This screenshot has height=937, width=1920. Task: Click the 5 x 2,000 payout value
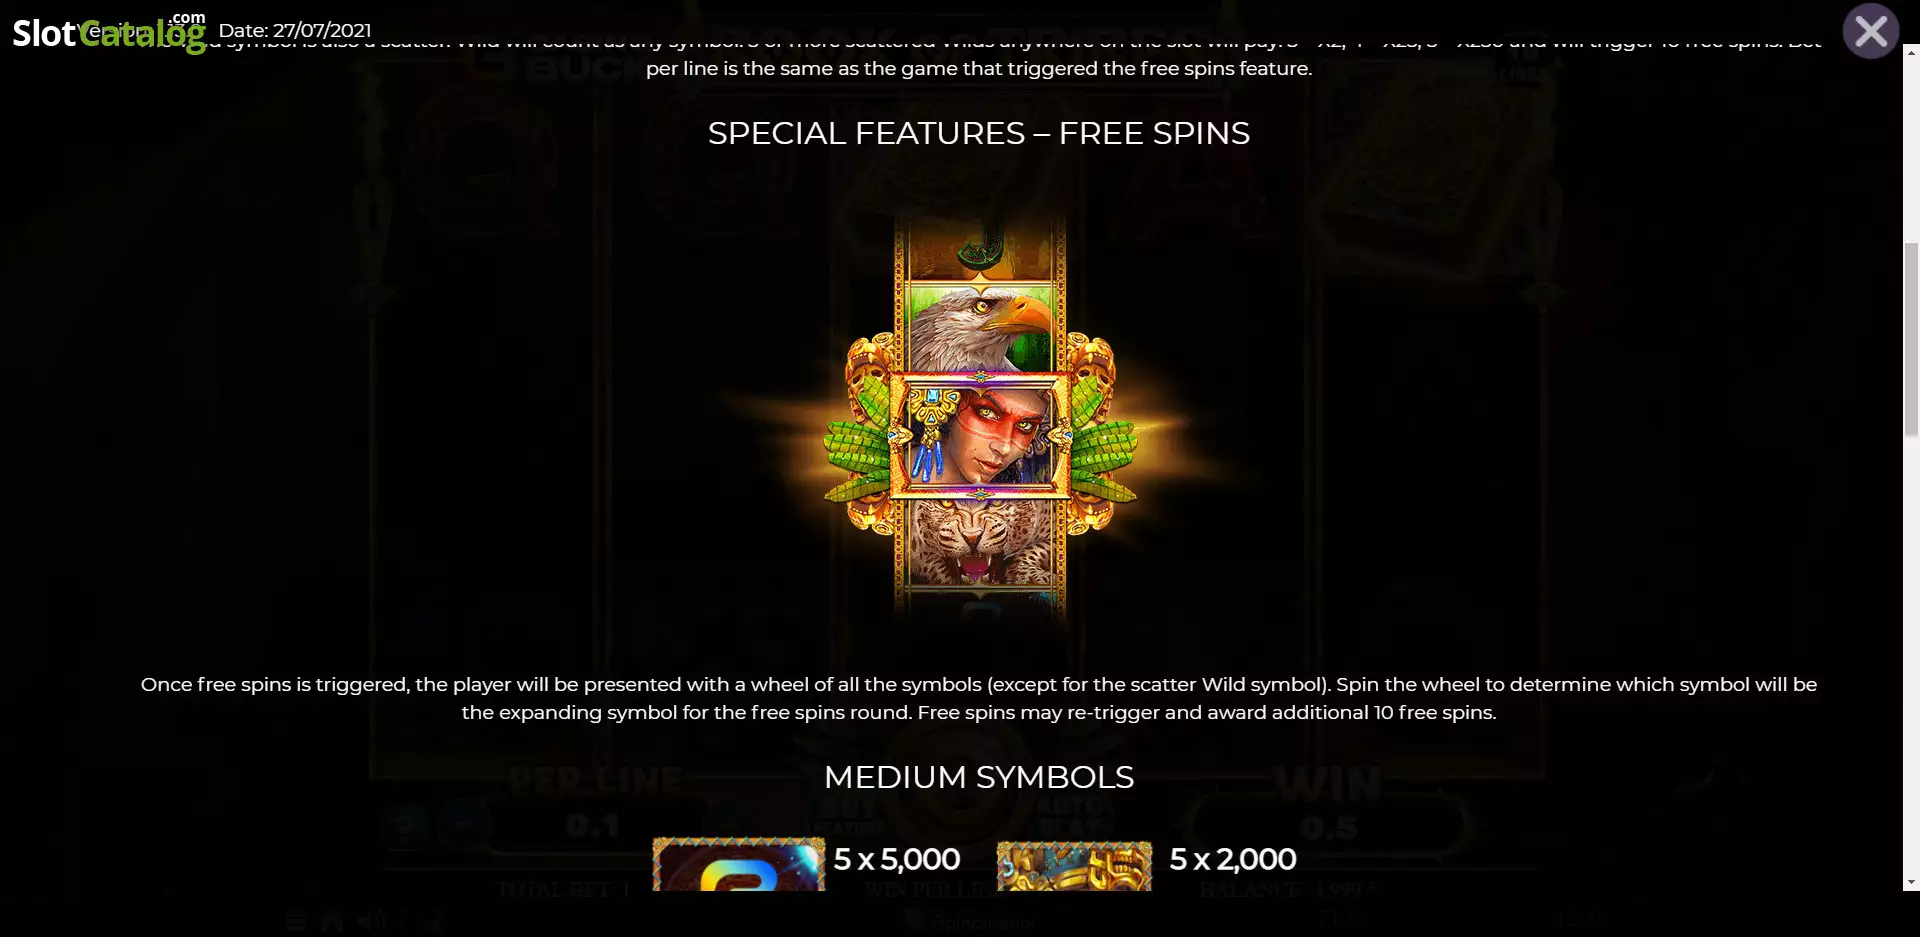click(x=1233, y=859)
